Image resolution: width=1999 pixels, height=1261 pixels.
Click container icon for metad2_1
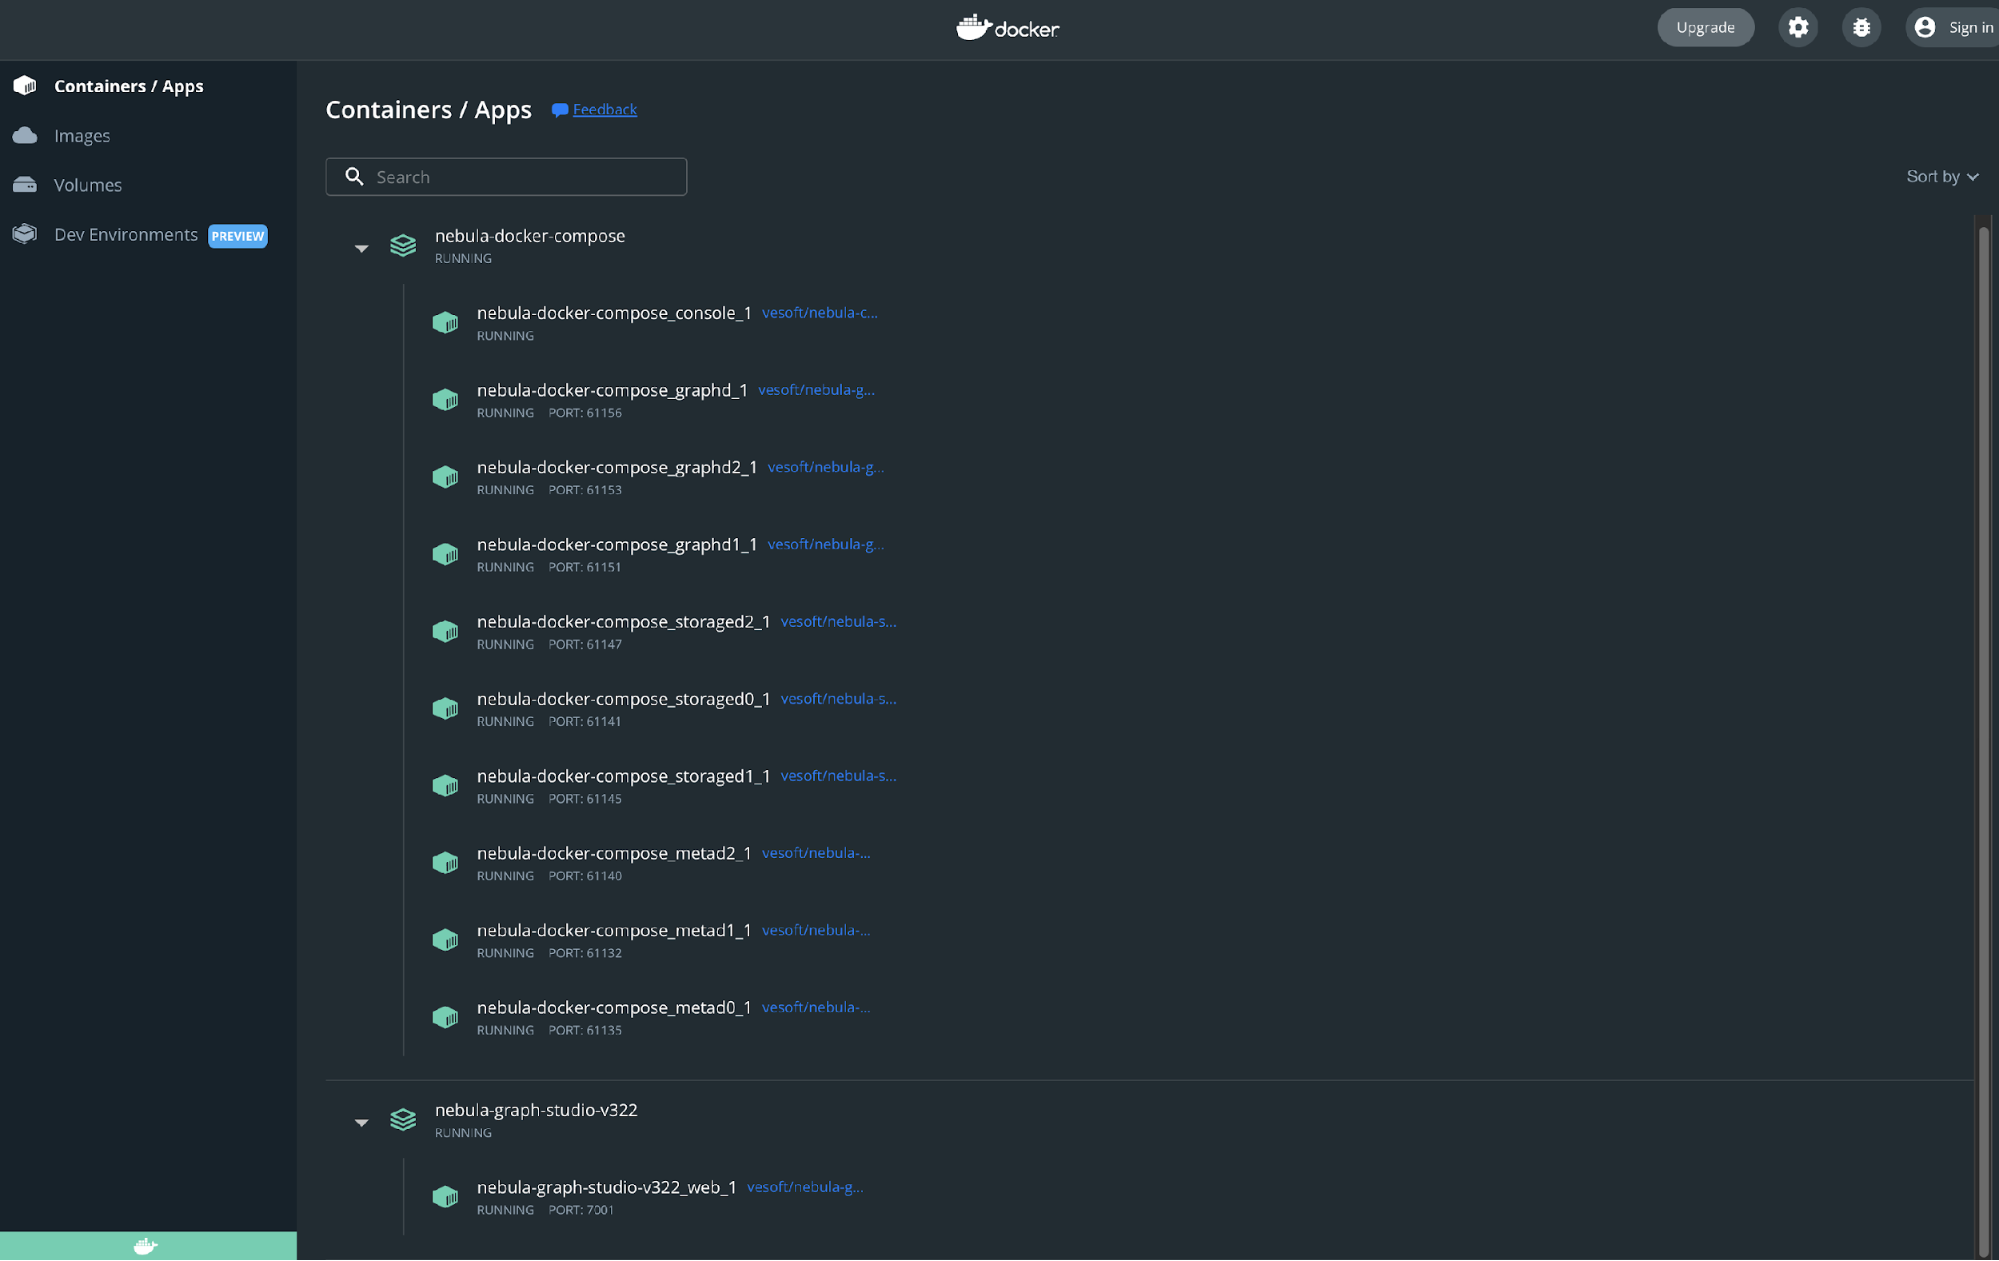coord(445,862)
